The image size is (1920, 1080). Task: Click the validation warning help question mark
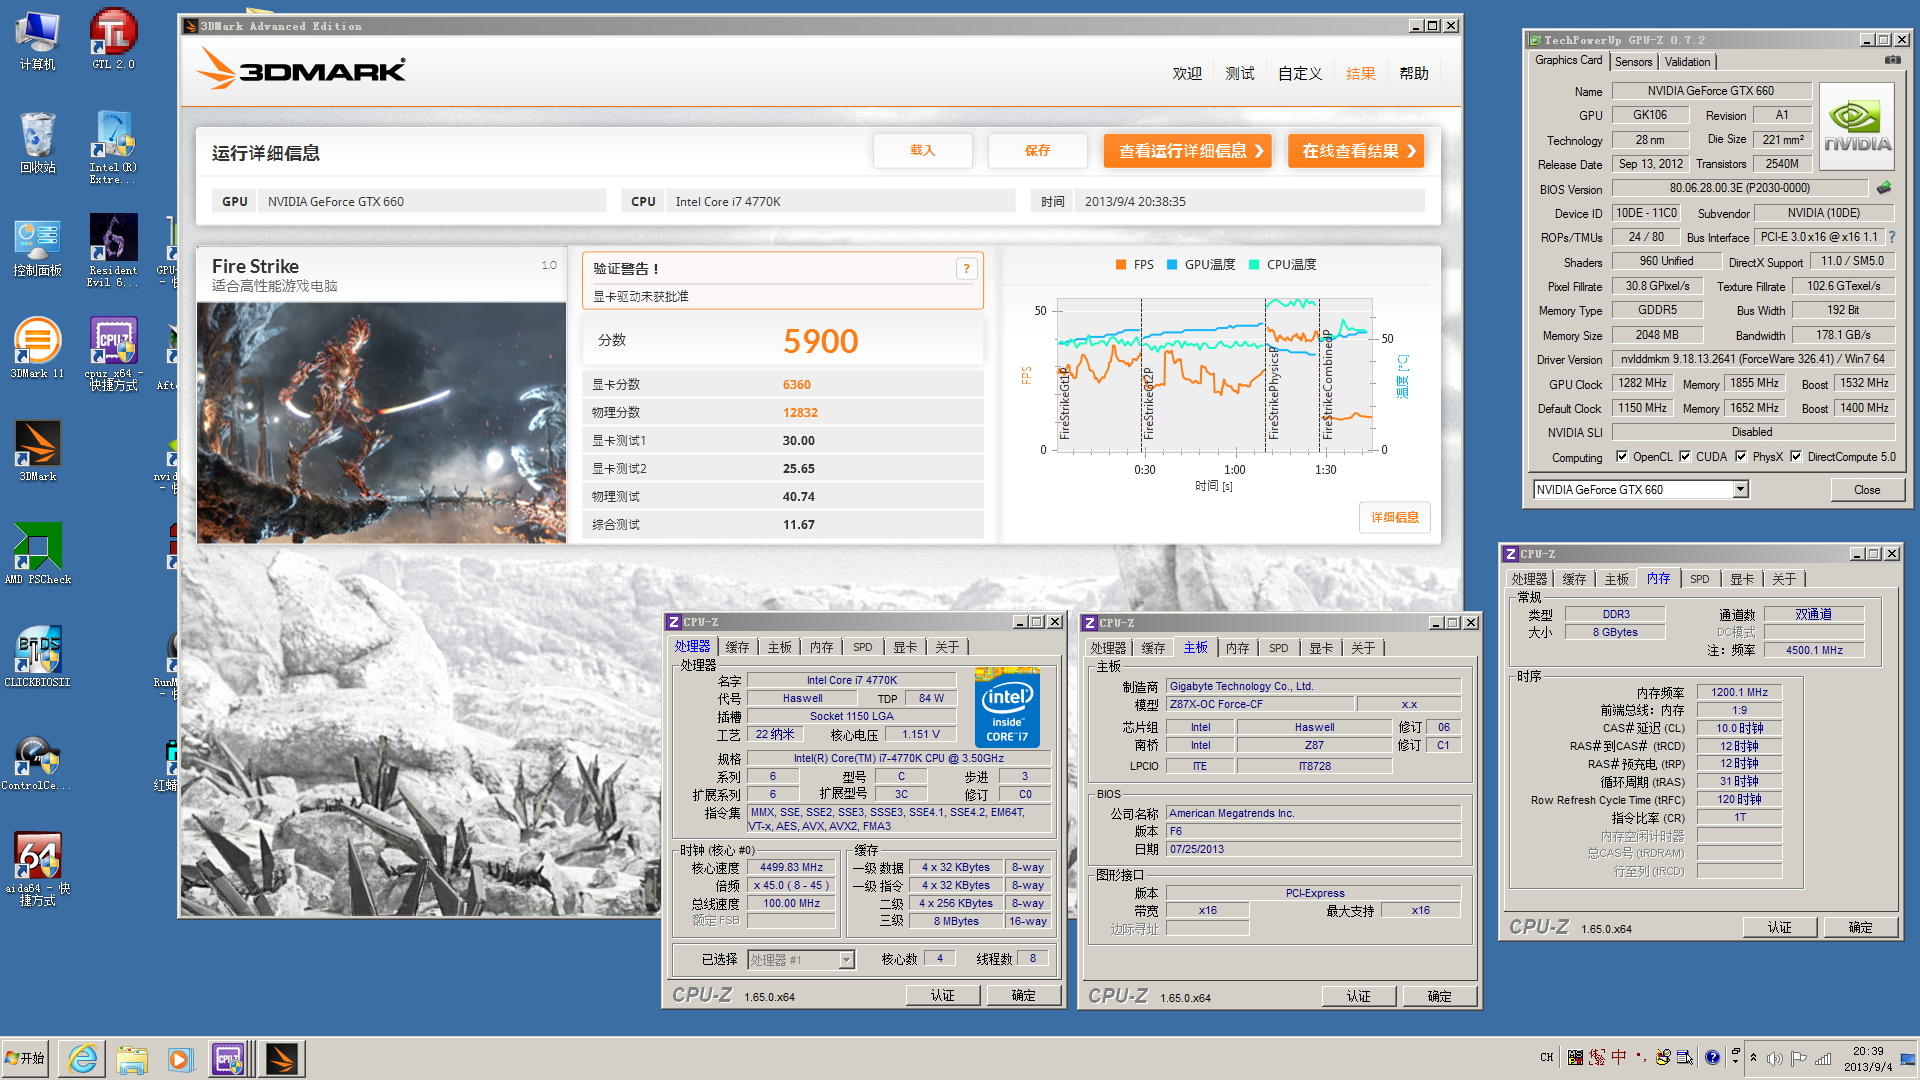[x=966, y=268]
